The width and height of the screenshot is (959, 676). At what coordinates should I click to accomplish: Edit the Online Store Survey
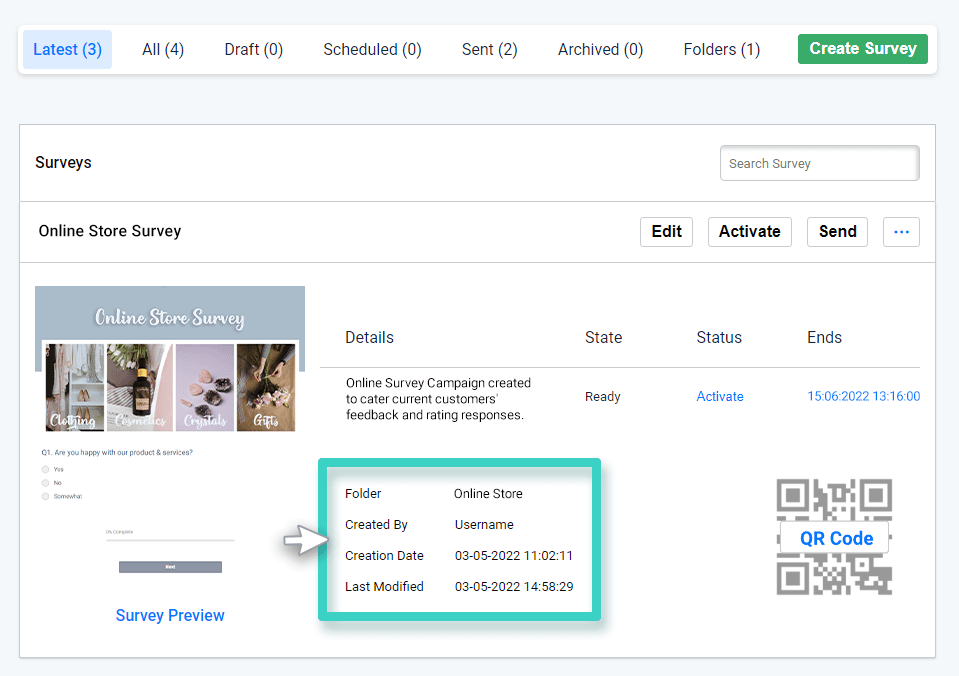coord(665,231)
